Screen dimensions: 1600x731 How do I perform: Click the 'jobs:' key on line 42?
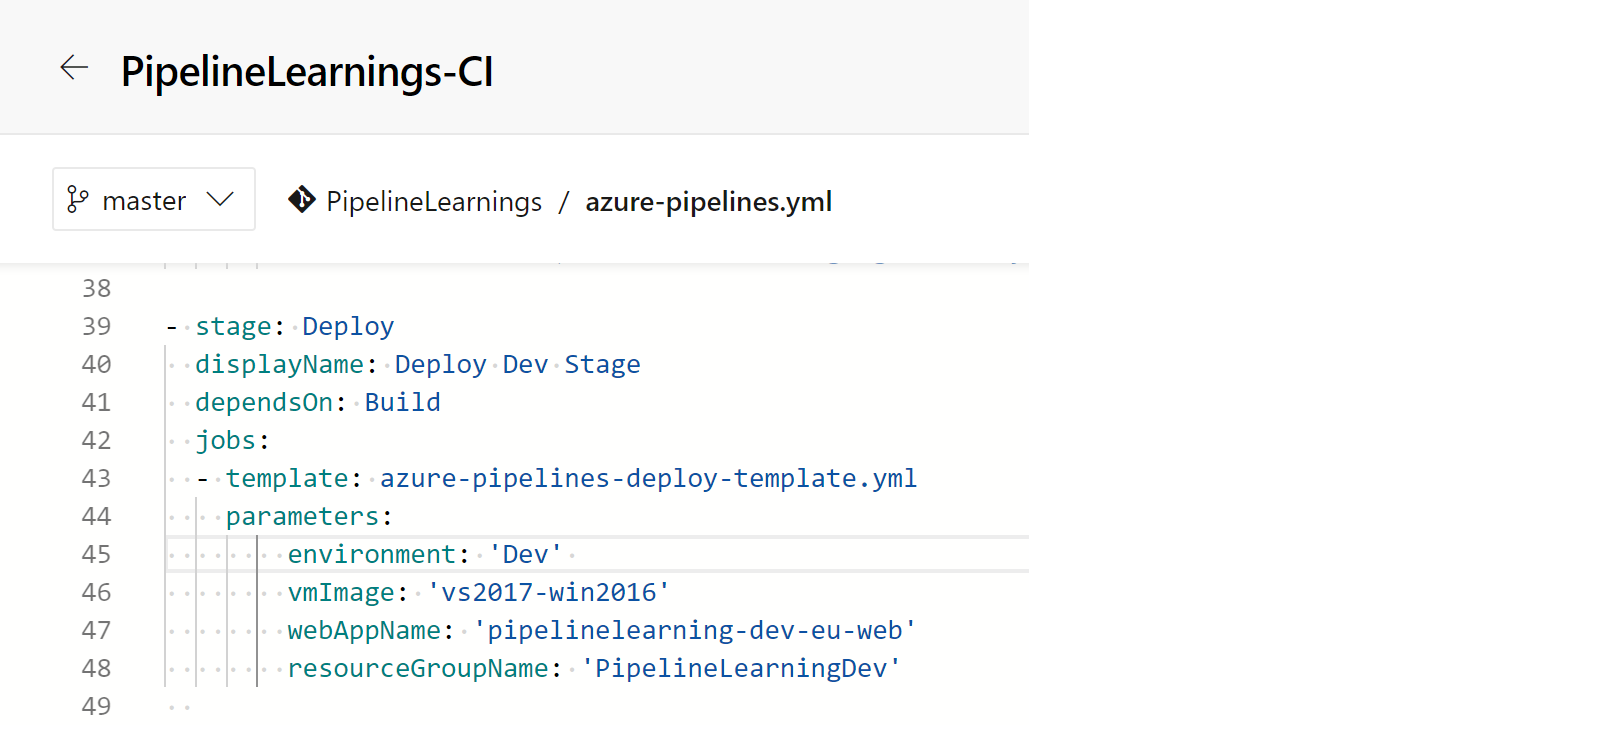click(231, 441)
